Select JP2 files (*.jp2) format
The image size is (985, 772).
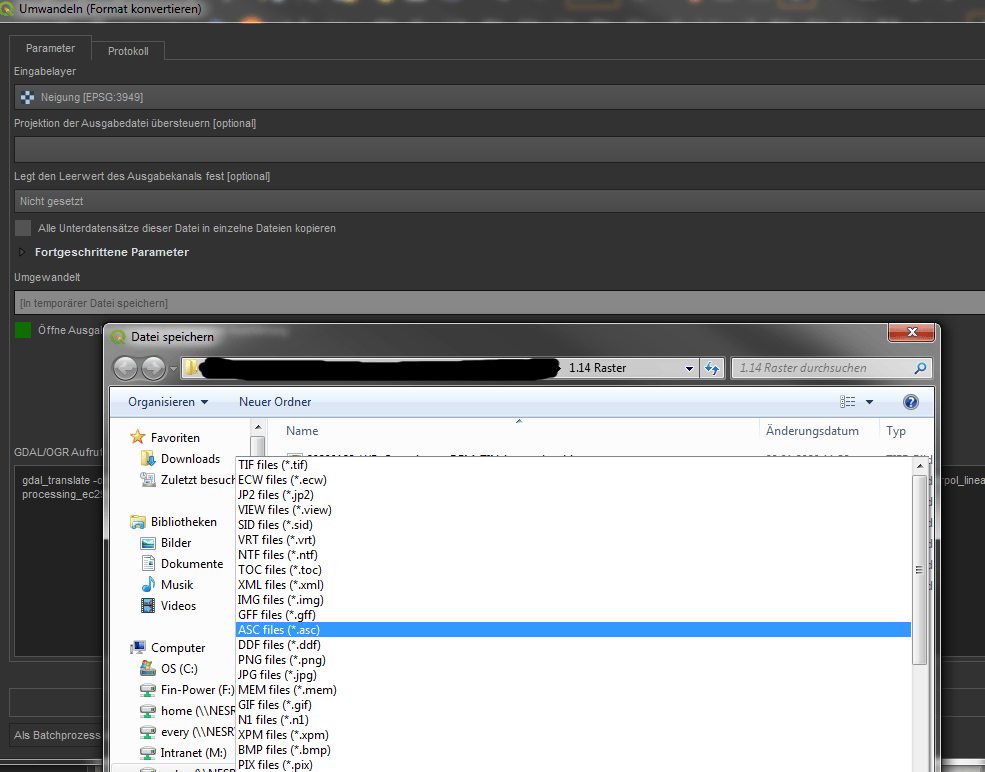click(x=574, y=495)
